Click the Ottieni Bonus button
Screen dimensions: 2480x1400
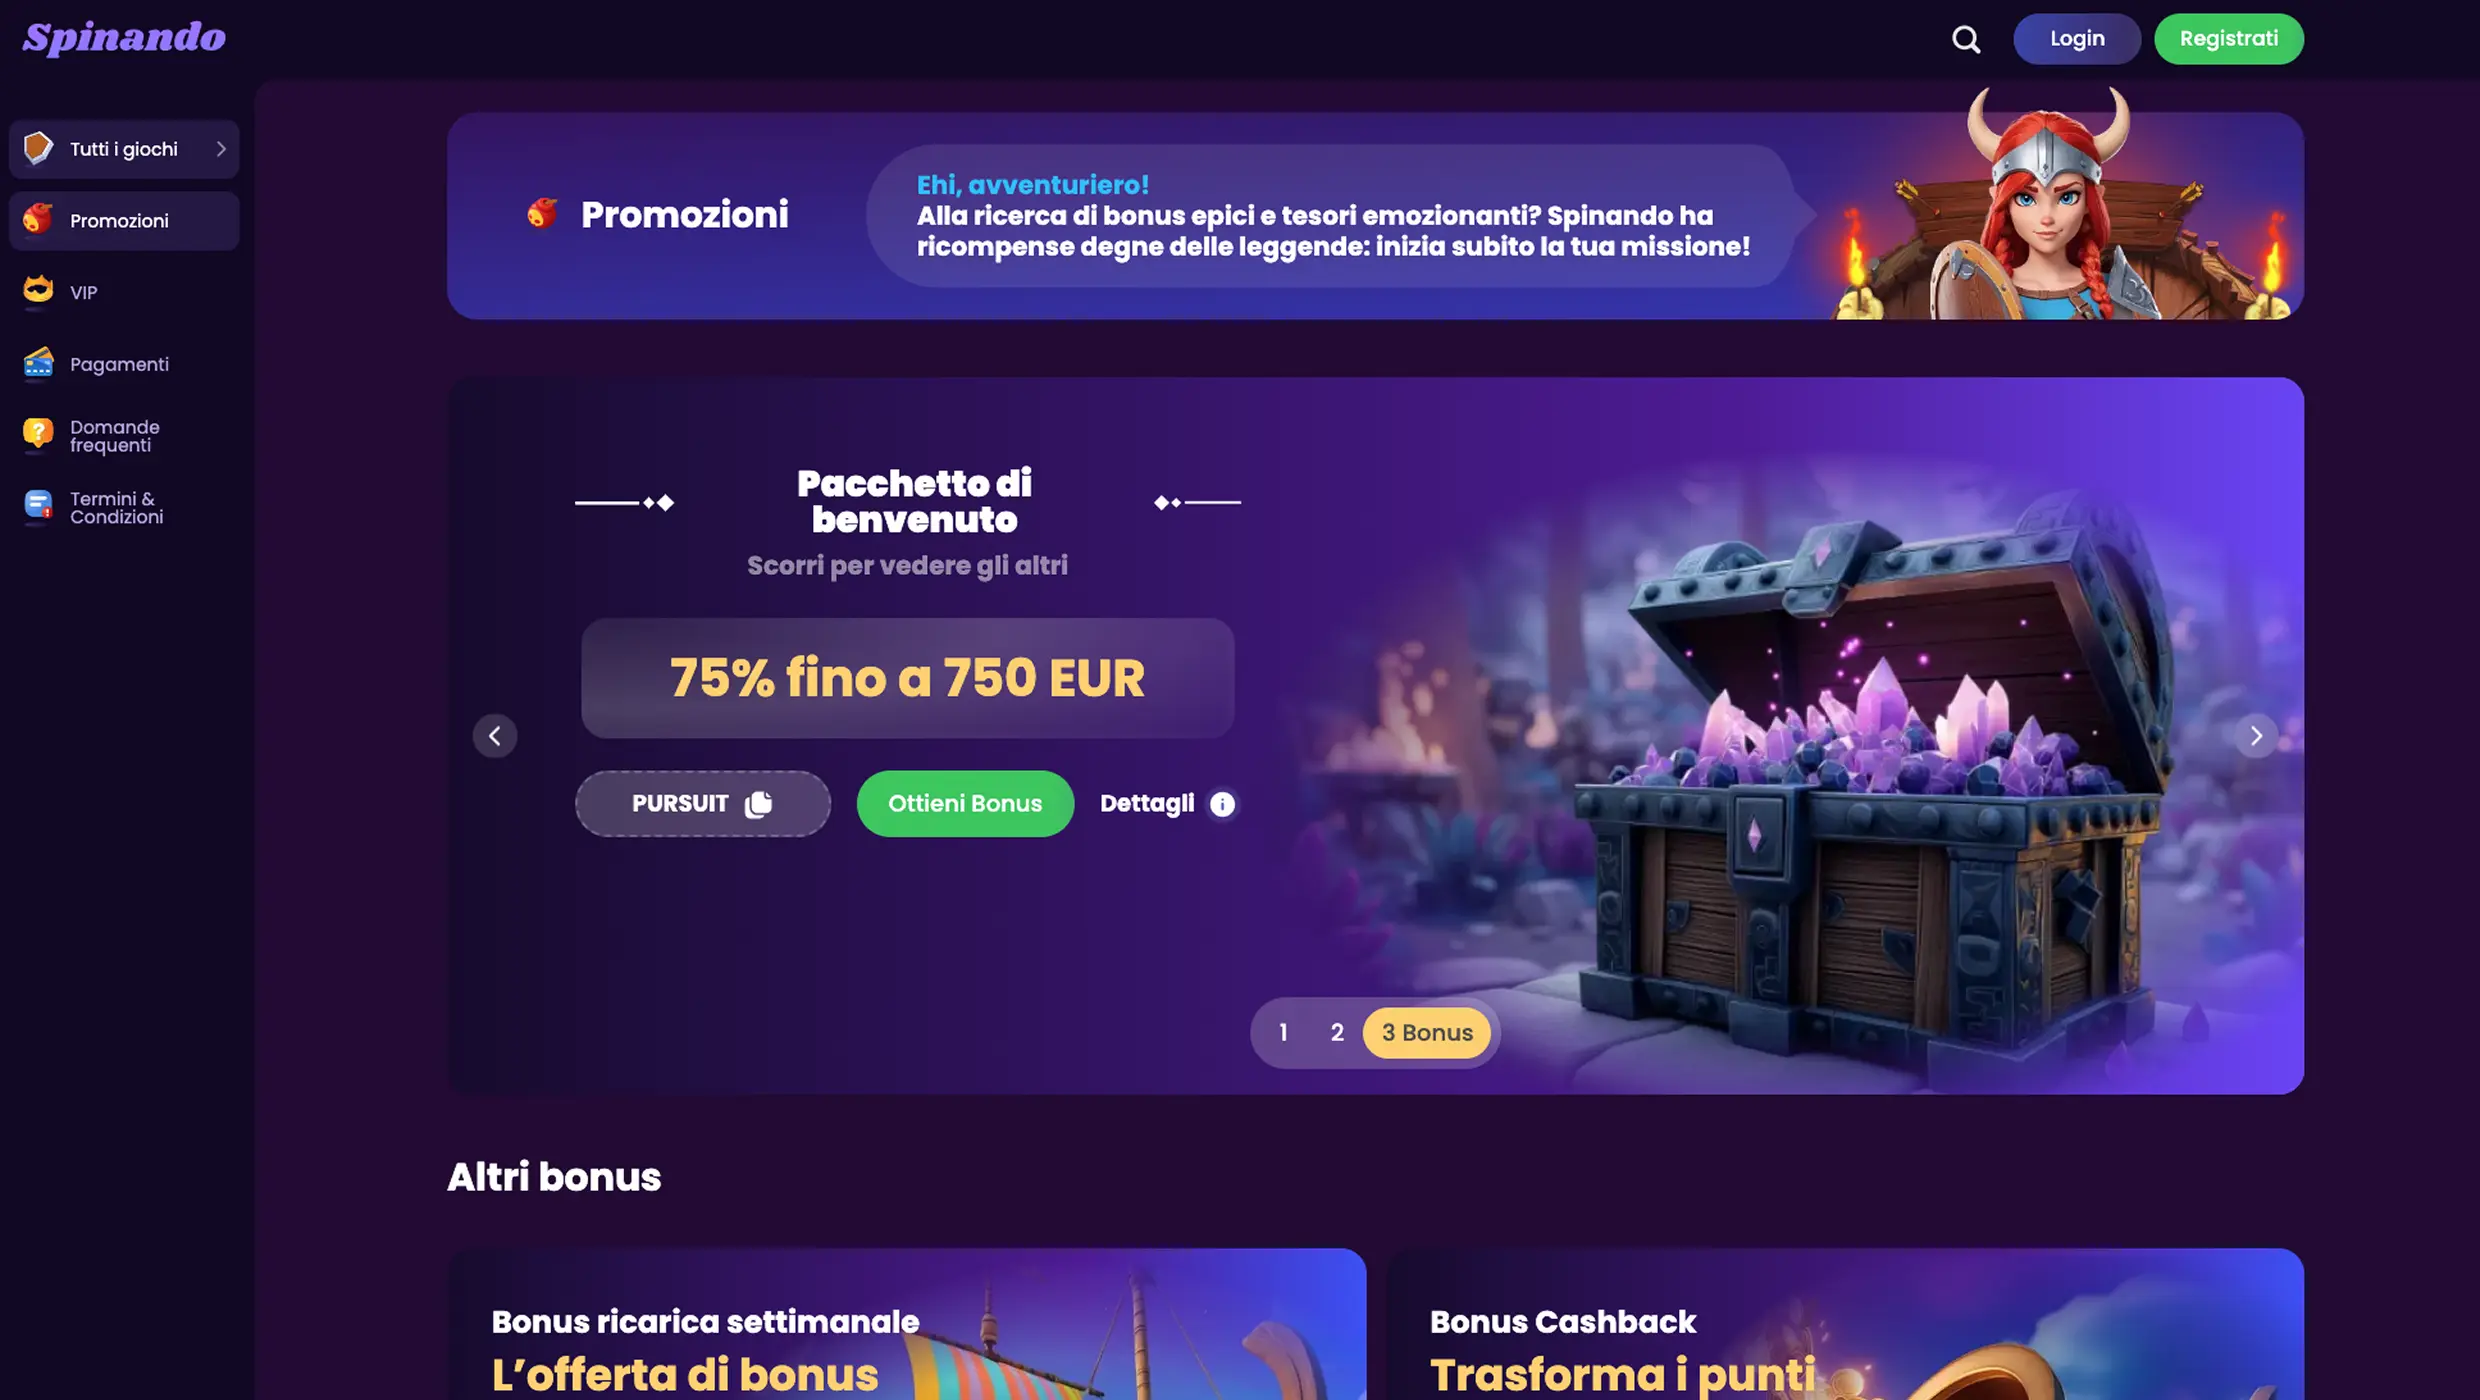click(965, 804)
